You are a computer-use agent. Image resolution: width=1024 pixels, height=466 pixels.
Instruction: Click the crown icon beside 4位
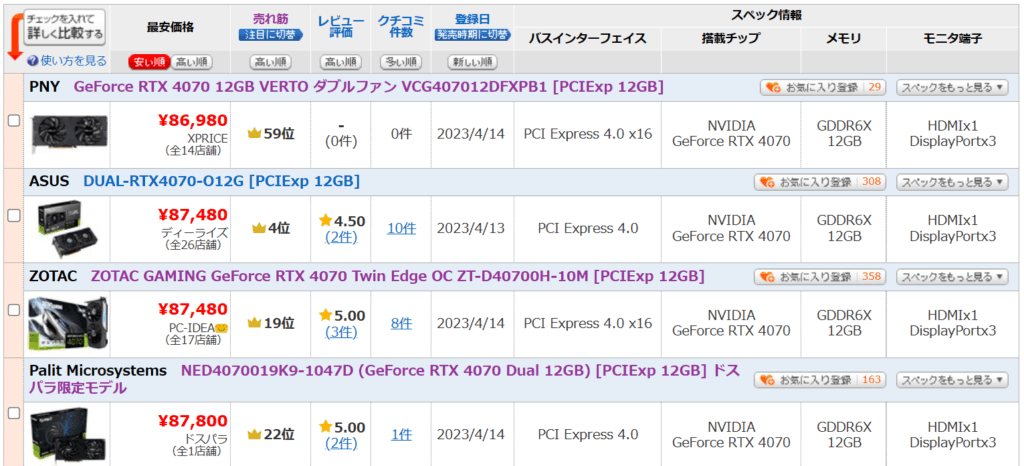[259, 228]
